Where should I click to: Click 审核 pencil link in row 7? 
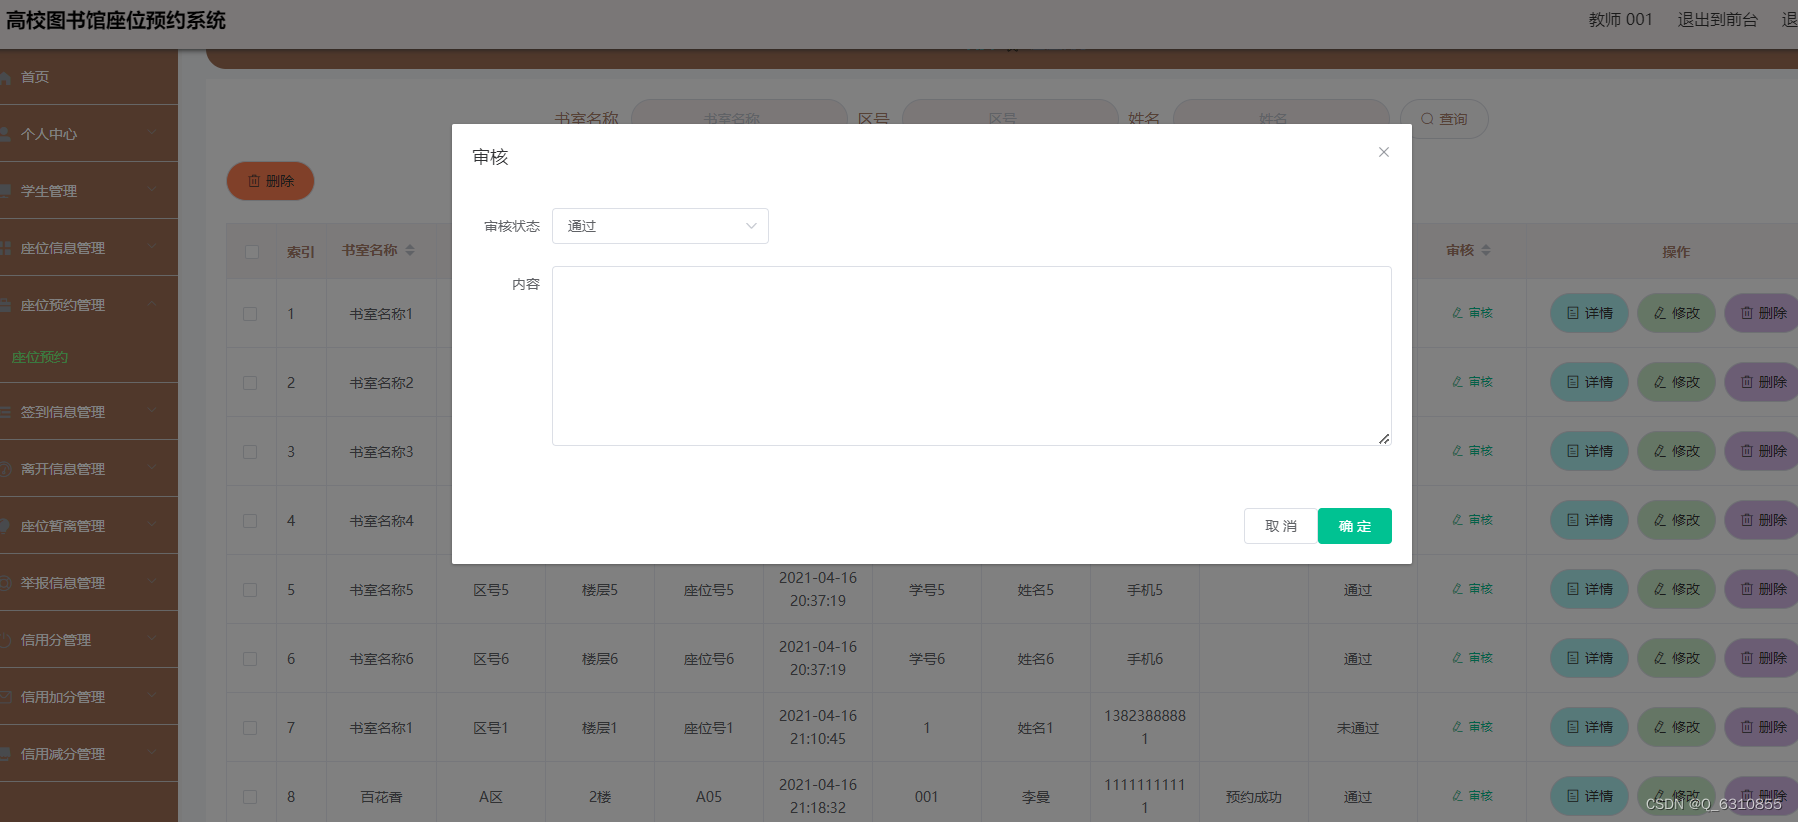pyautogui.click(x=1472, y=727)
